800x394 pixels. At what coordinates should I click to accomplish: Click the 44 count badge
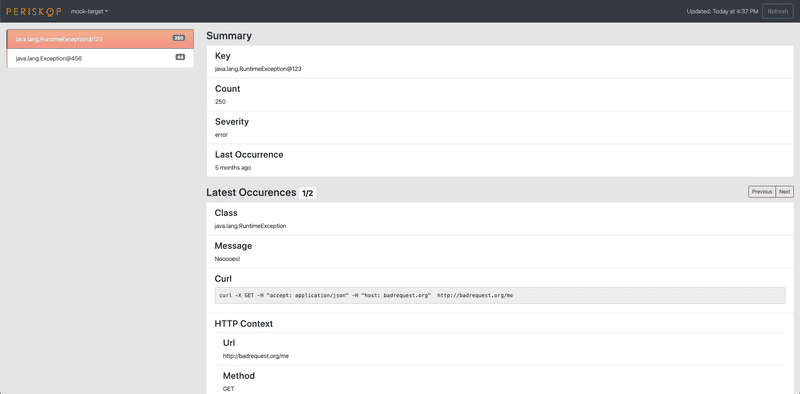(x=180, y=58)
